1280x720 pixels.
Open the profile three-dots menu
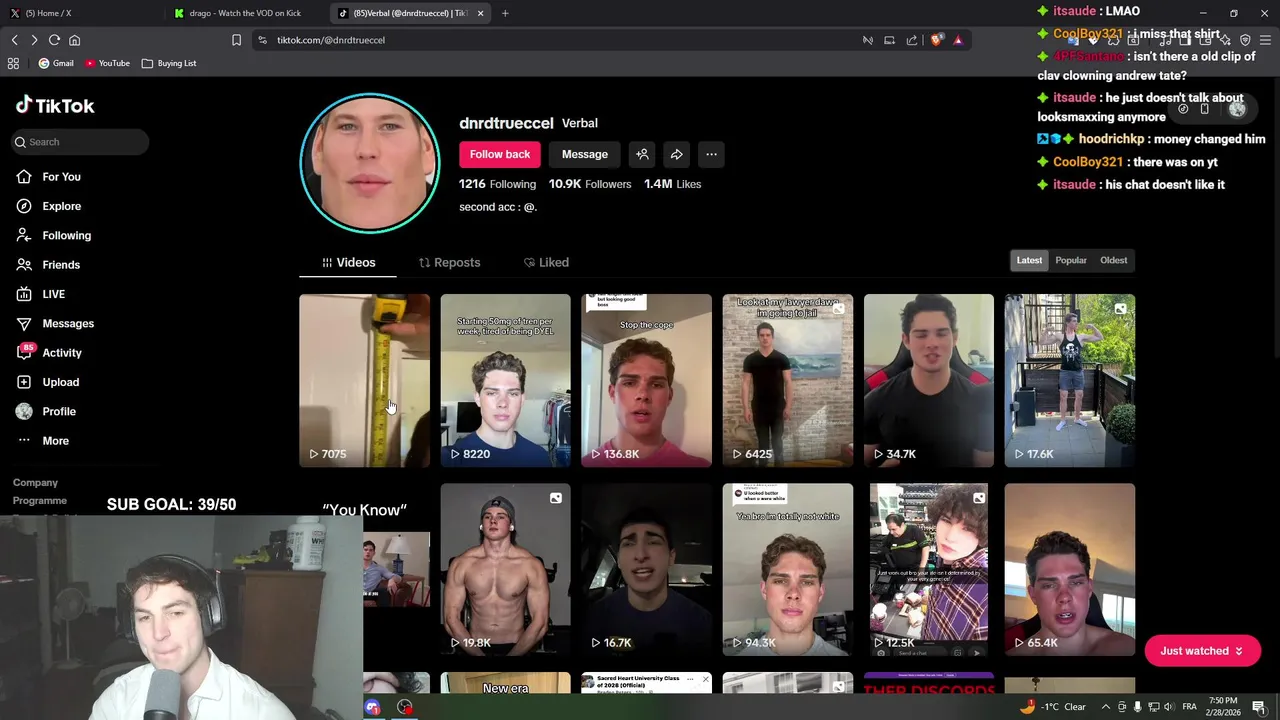(x=711, y=154)
